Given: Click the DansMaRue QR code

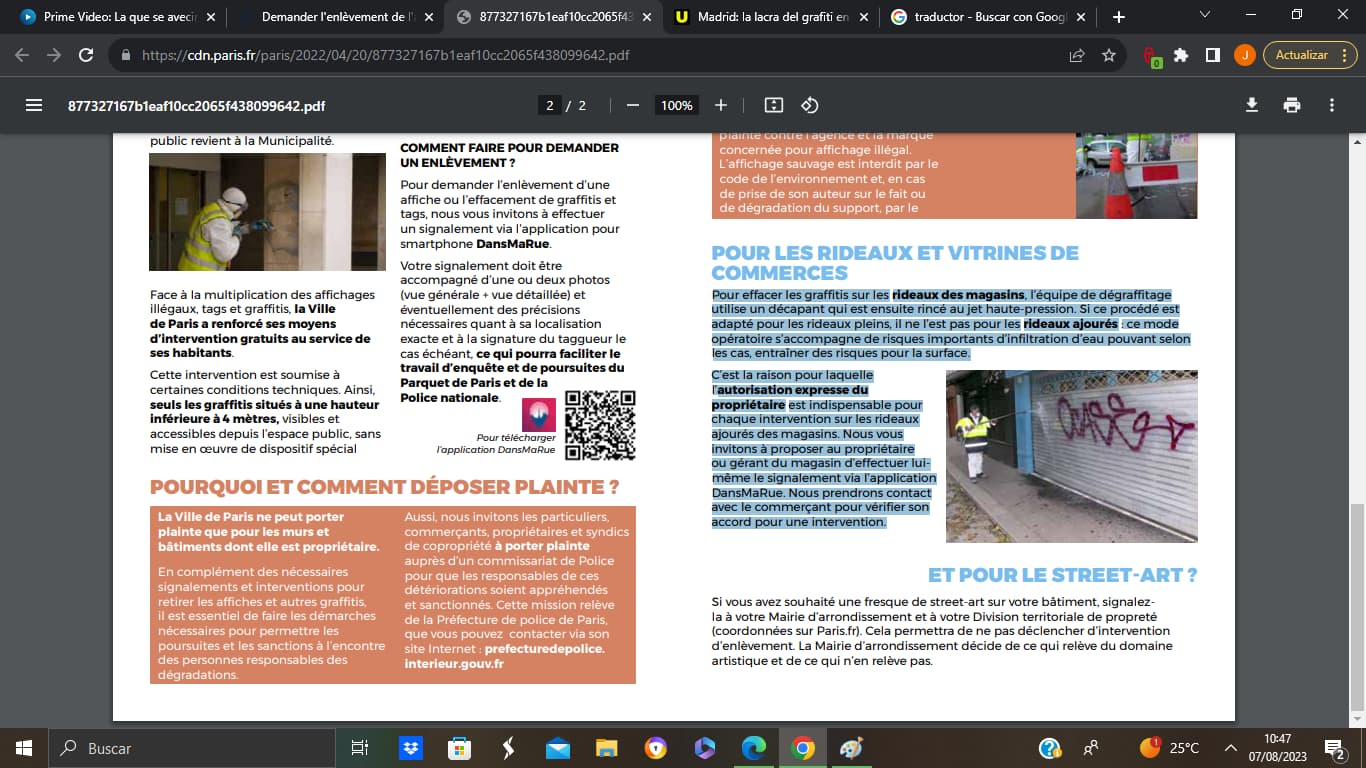Looking at the screenshot, I should tap(600, 425).
